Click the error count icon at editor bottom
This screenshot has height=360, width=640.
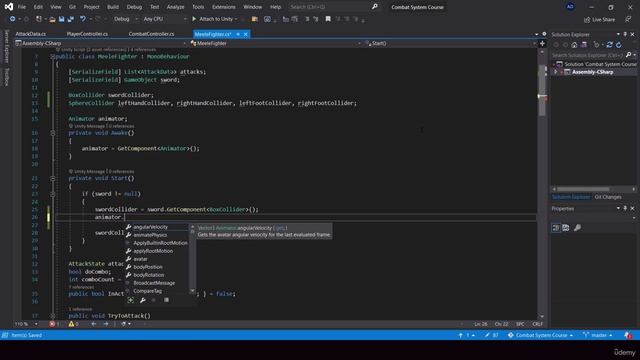52,324
